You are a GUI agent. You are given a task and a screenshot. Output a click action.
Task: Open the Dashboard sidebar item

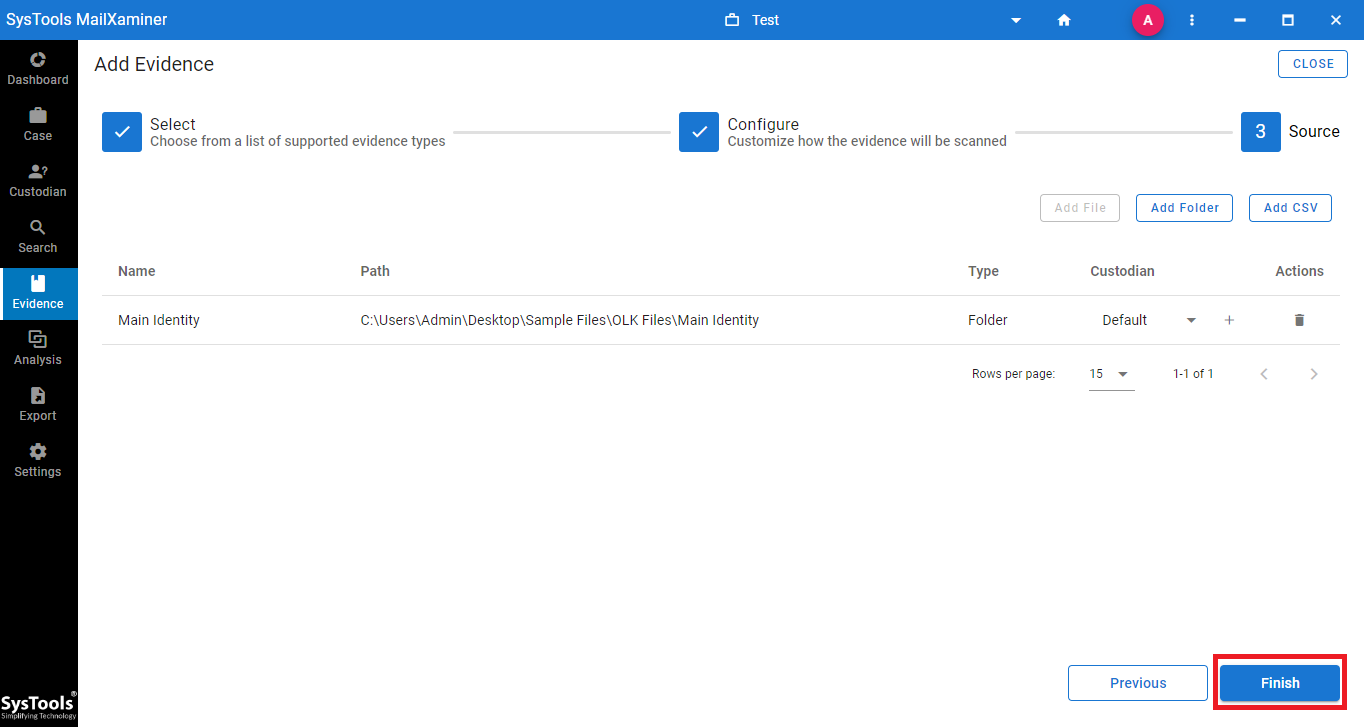click(38, 69)
